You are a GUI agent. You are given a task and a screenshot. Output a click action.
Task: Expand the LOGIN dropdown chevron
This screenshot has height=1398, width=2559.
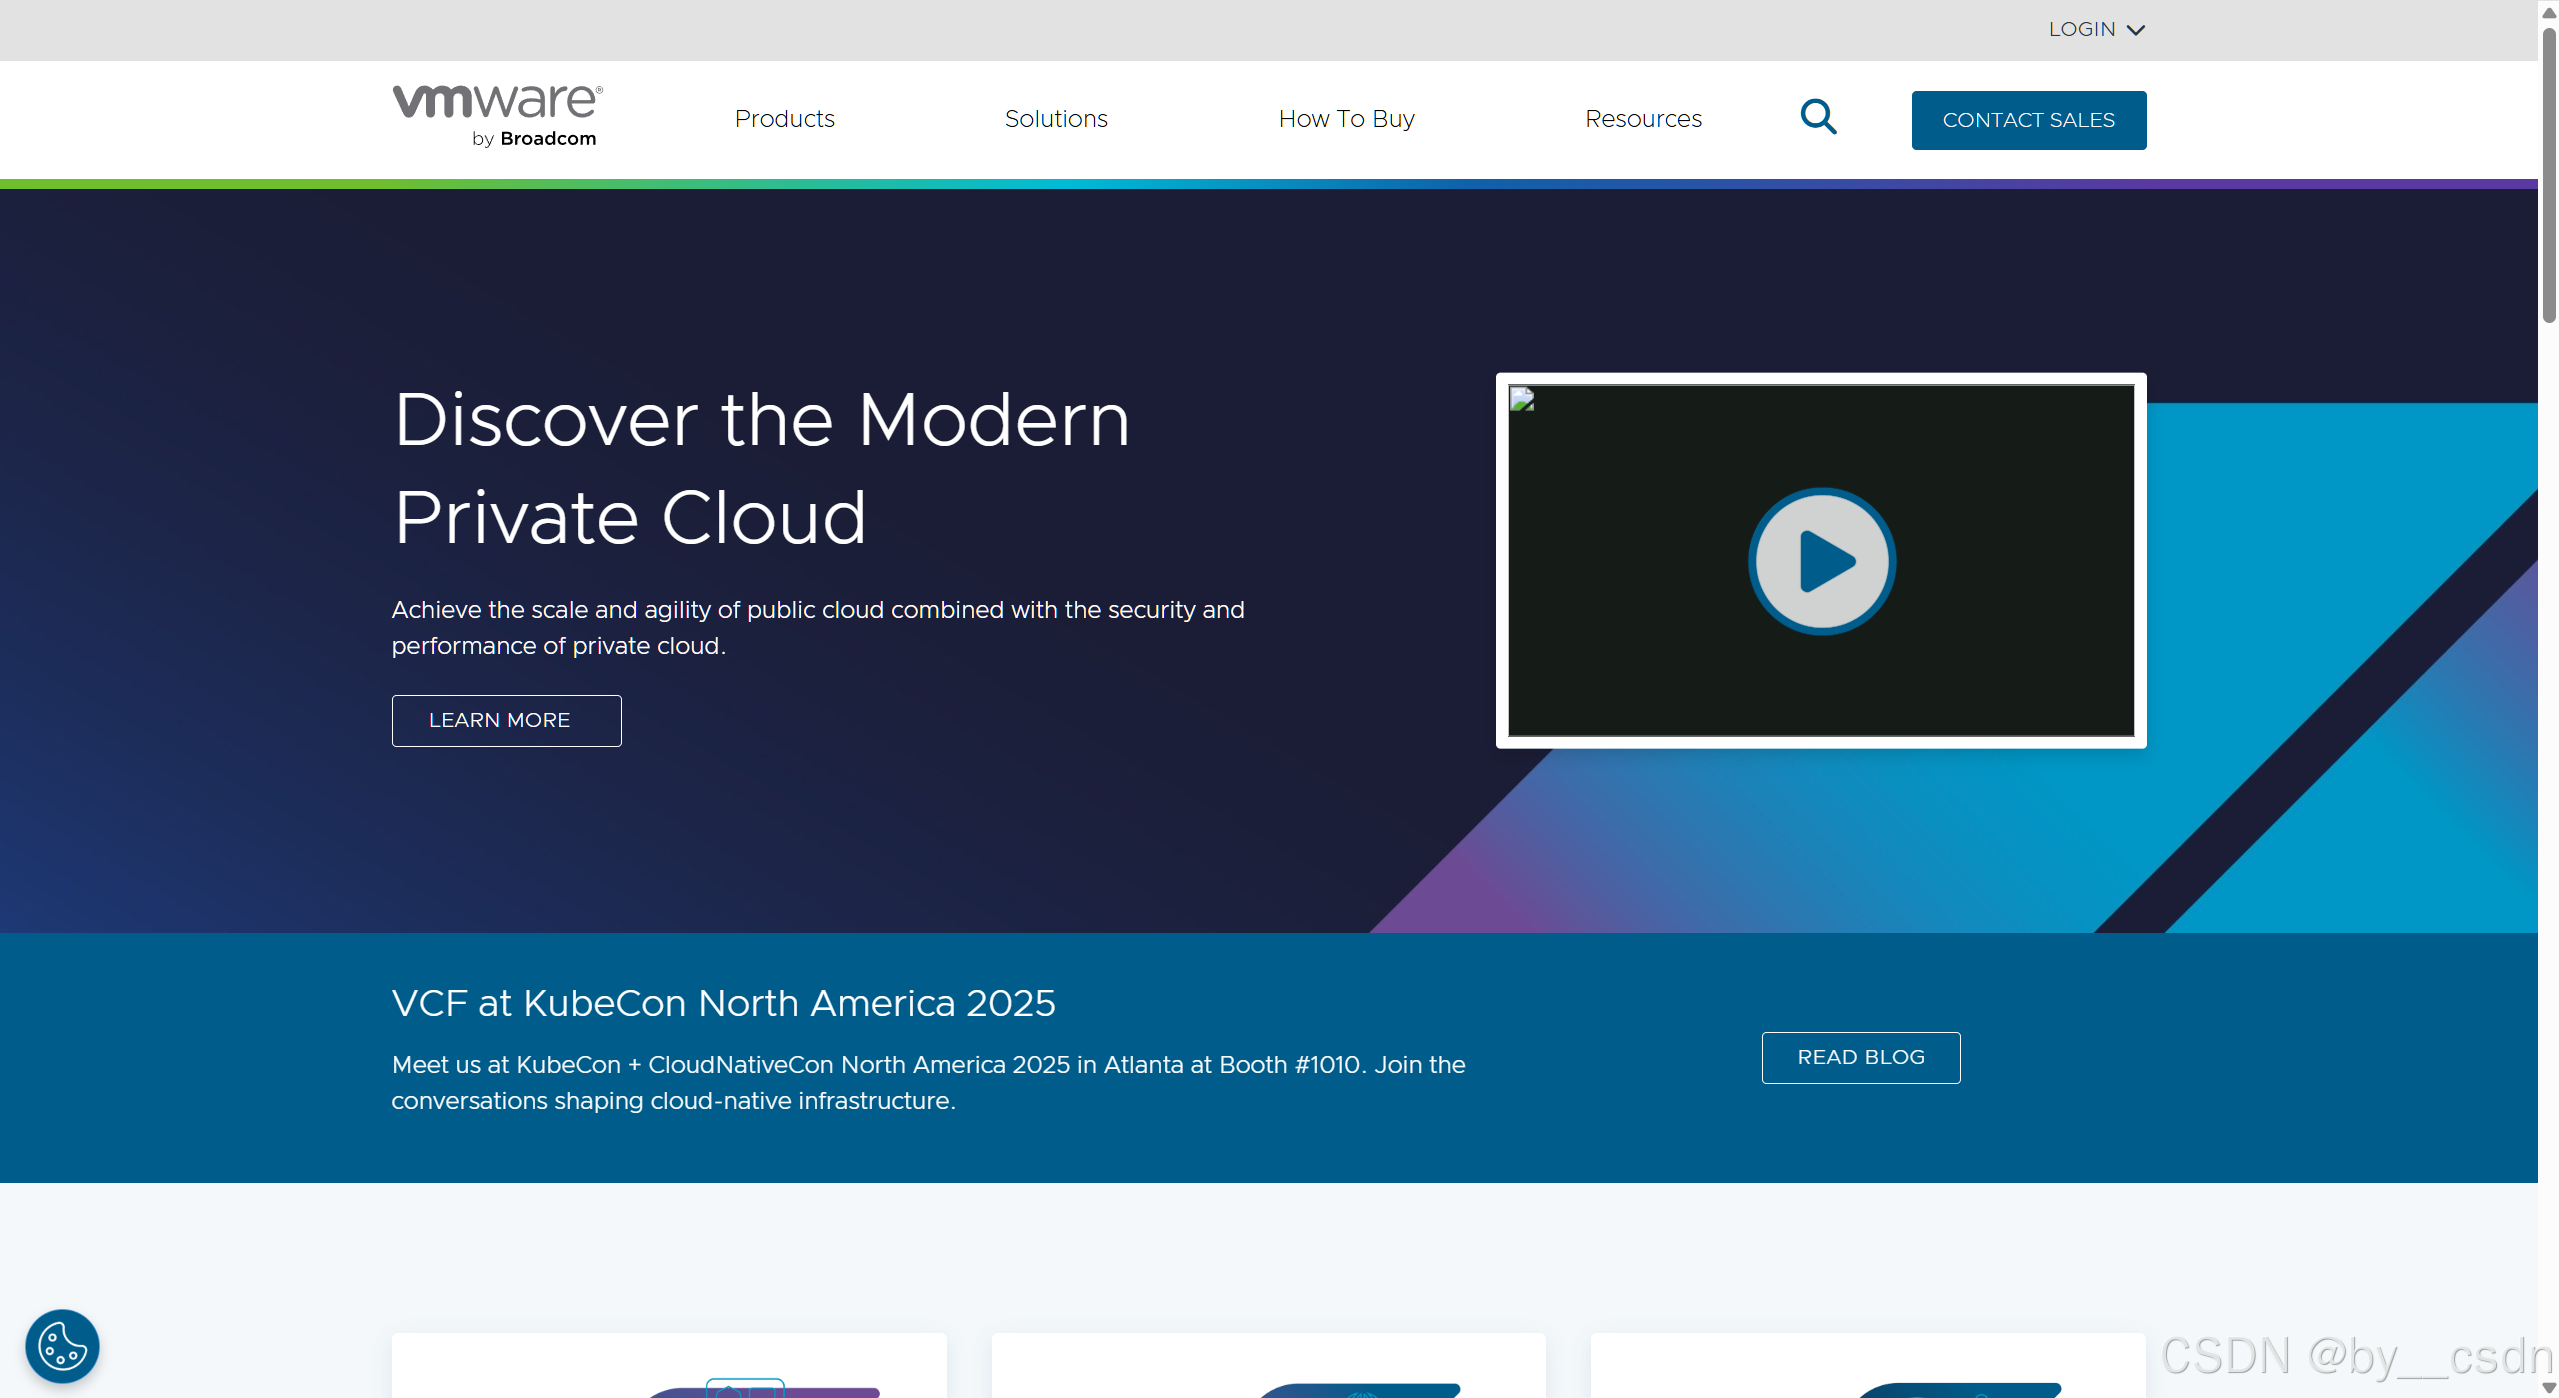[x=2136, y=30]
